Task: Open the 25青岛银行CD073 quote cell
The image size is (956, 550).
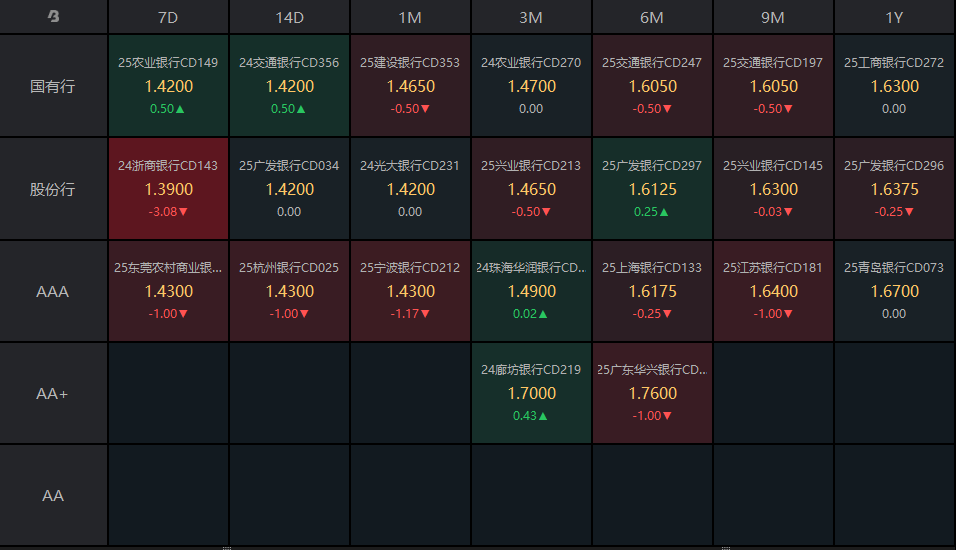Action: pos(894,291)
